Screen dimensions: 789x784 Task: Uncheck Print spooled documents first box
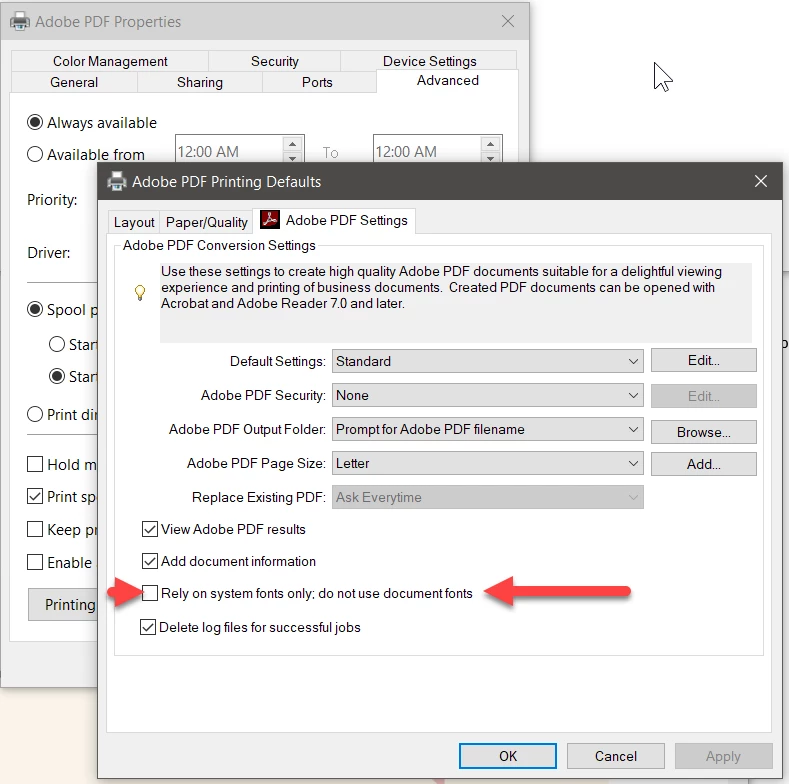[35, 497]
